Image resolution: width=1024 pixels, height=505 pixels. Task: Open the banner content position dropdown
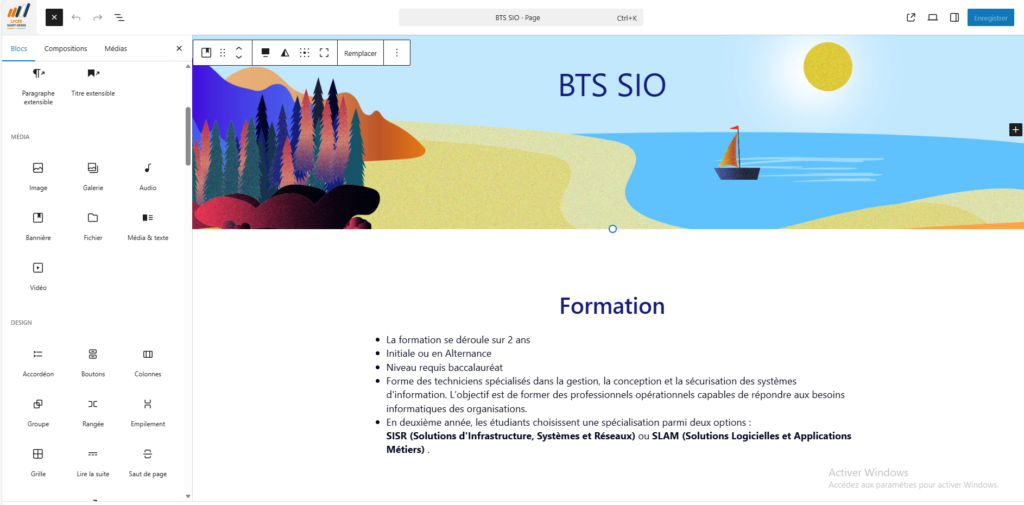[304, 53]
